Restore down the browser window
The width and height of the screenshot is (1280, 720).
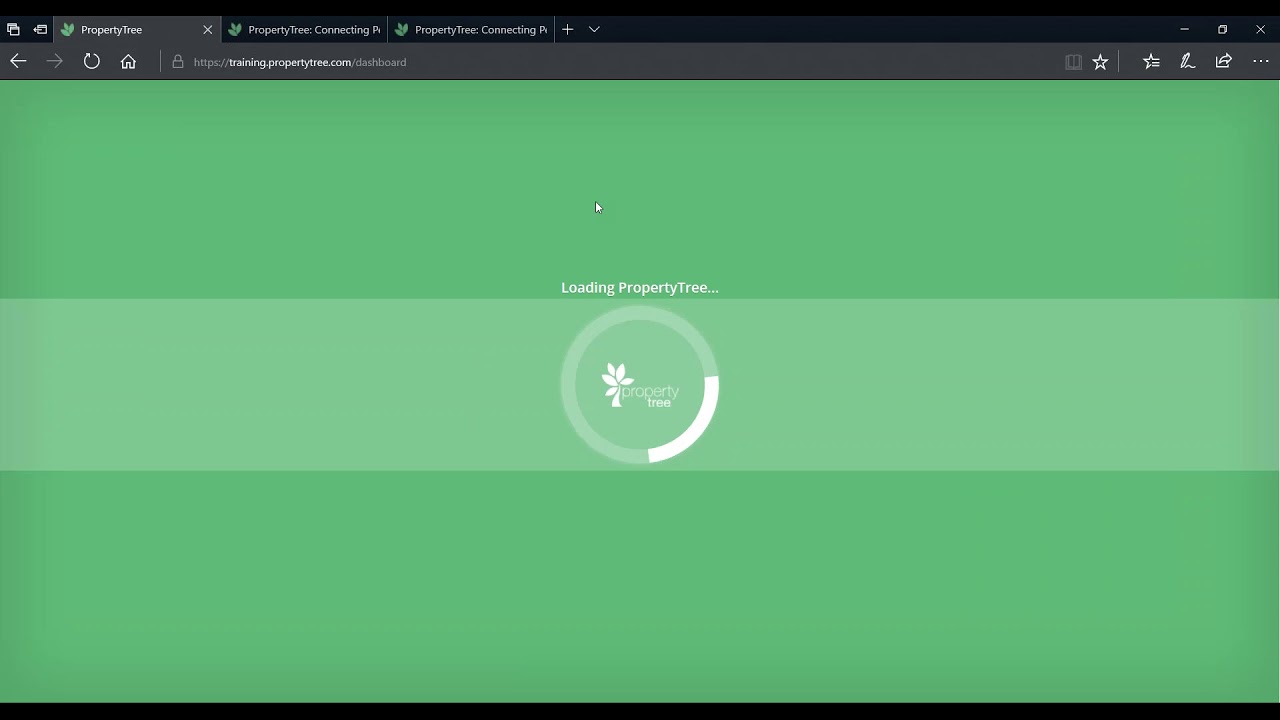tap(1222, 29)
